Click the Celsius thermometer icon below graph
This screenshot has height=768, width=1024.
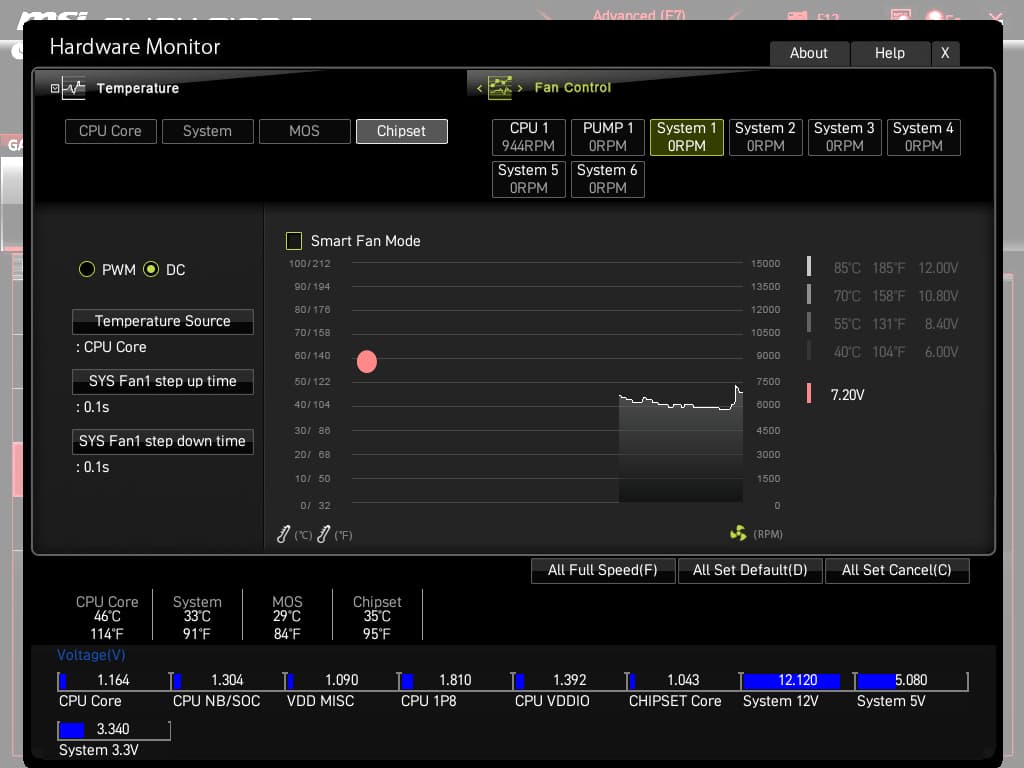click(284, 535)
